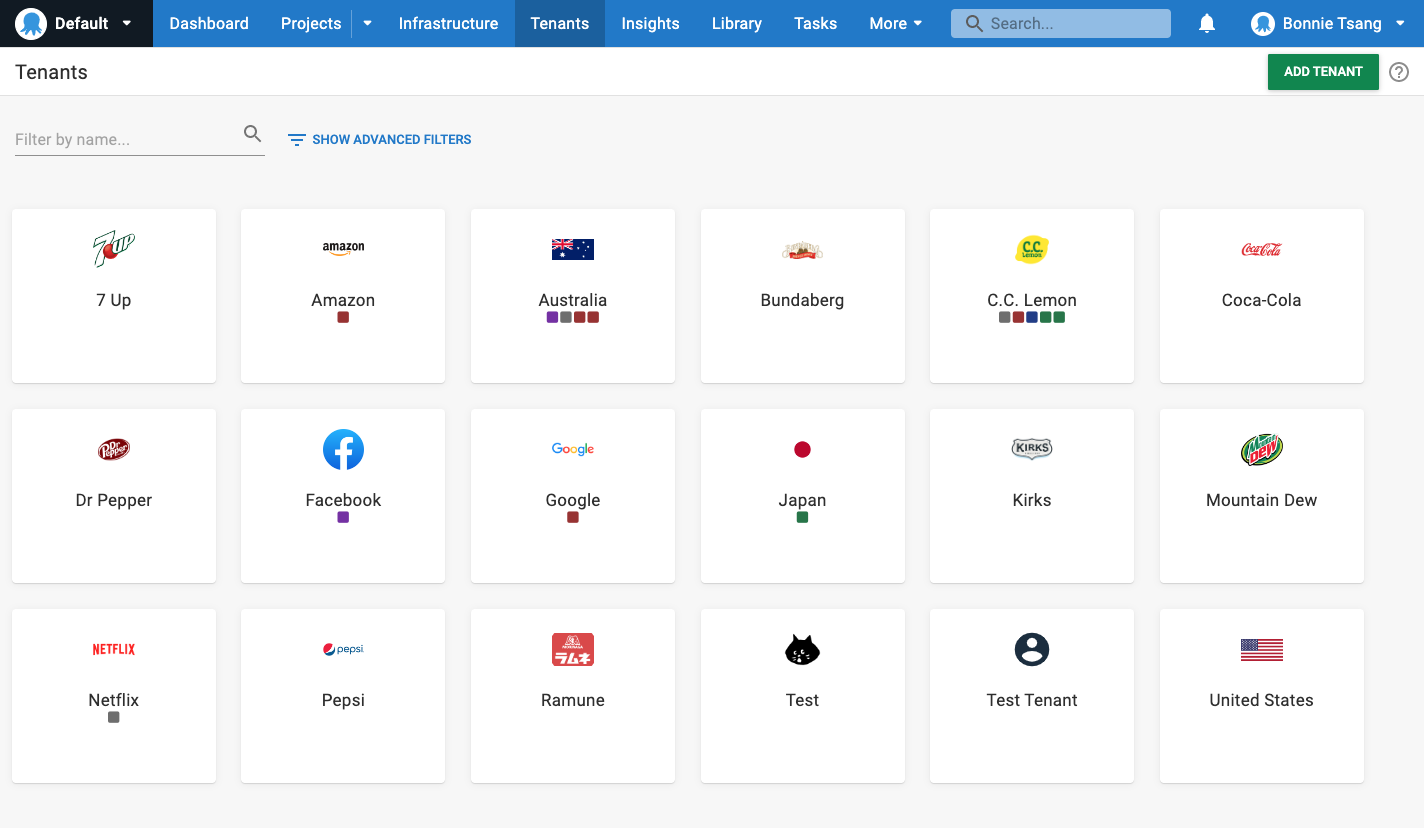Click the Ramune logo
The width and height of the screenshot is (1424, 828).
[x=573, y=649]
